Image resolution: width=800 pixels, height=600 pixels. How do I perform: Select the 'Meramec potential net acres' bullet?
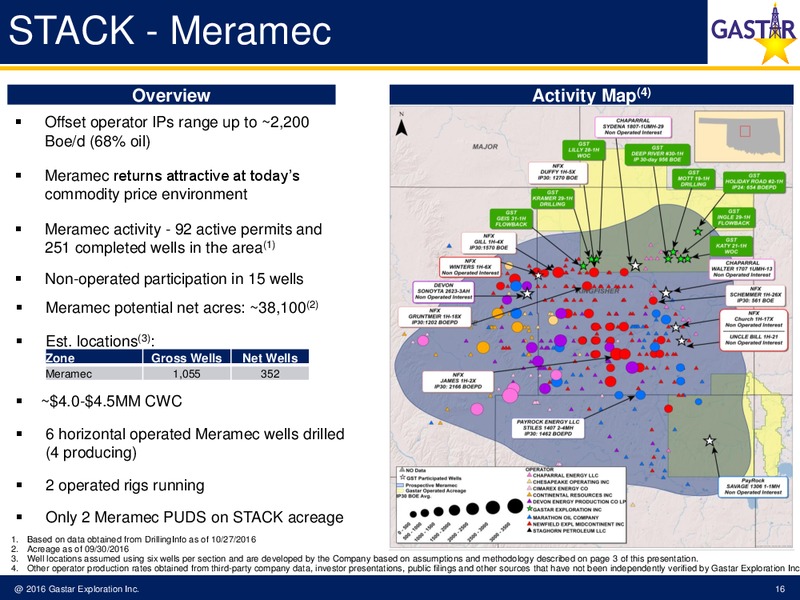pos(182,307)
